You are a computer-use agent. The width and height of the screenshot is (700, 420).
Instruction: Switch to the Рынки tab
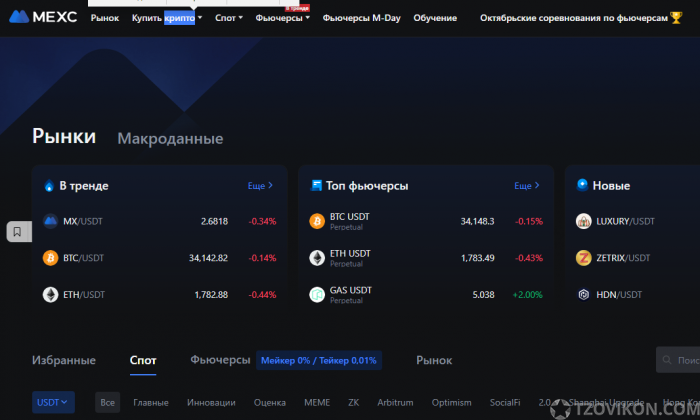click(x=64, y=136)
